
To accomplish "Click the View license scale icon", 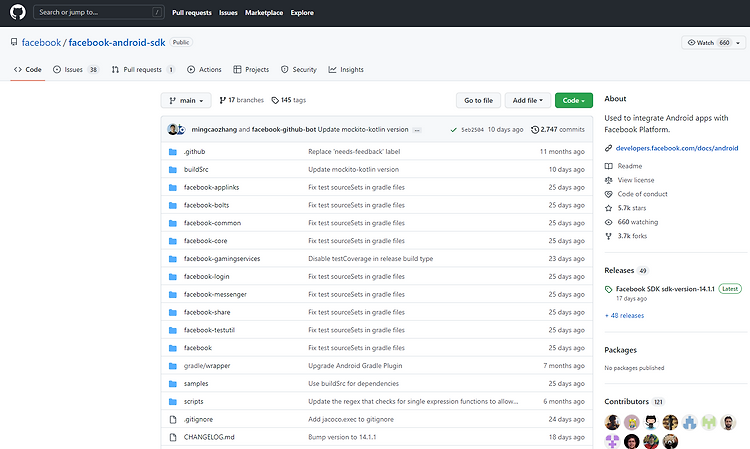I will tap(608, 180).
